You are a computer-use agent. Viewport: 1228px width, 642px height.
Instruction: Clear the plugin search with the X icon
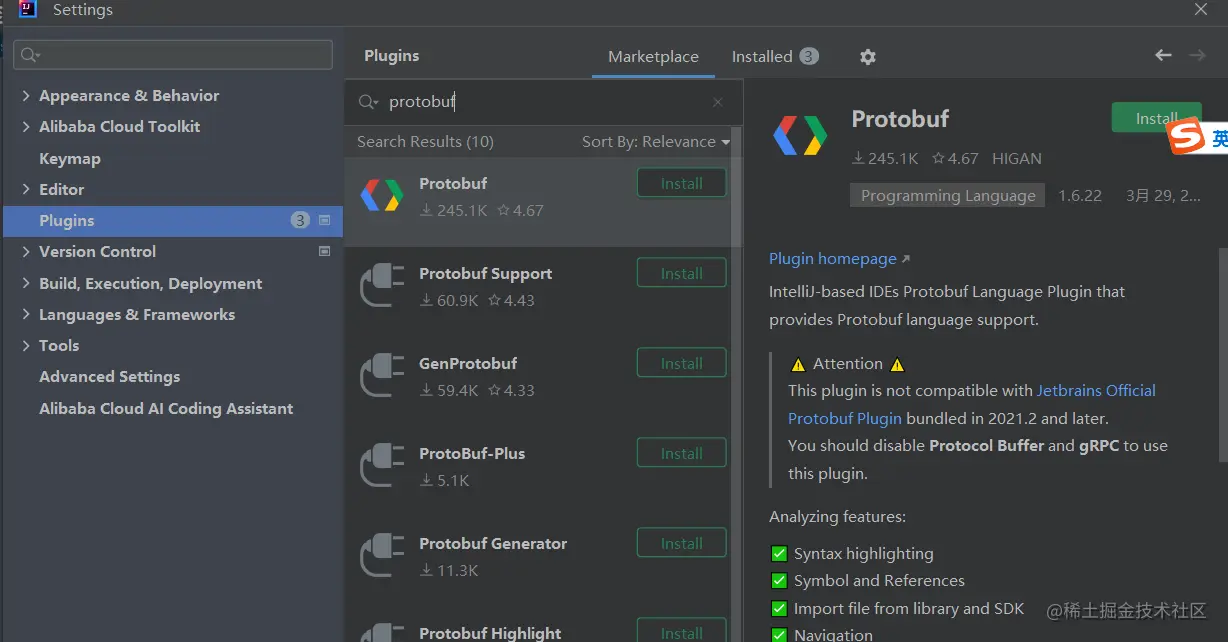click(717, 102)
